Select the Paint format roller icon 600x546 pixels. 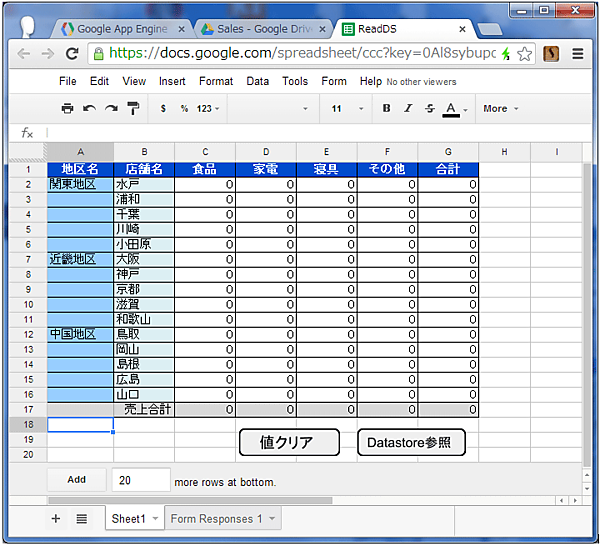click(x=133, y=108)
